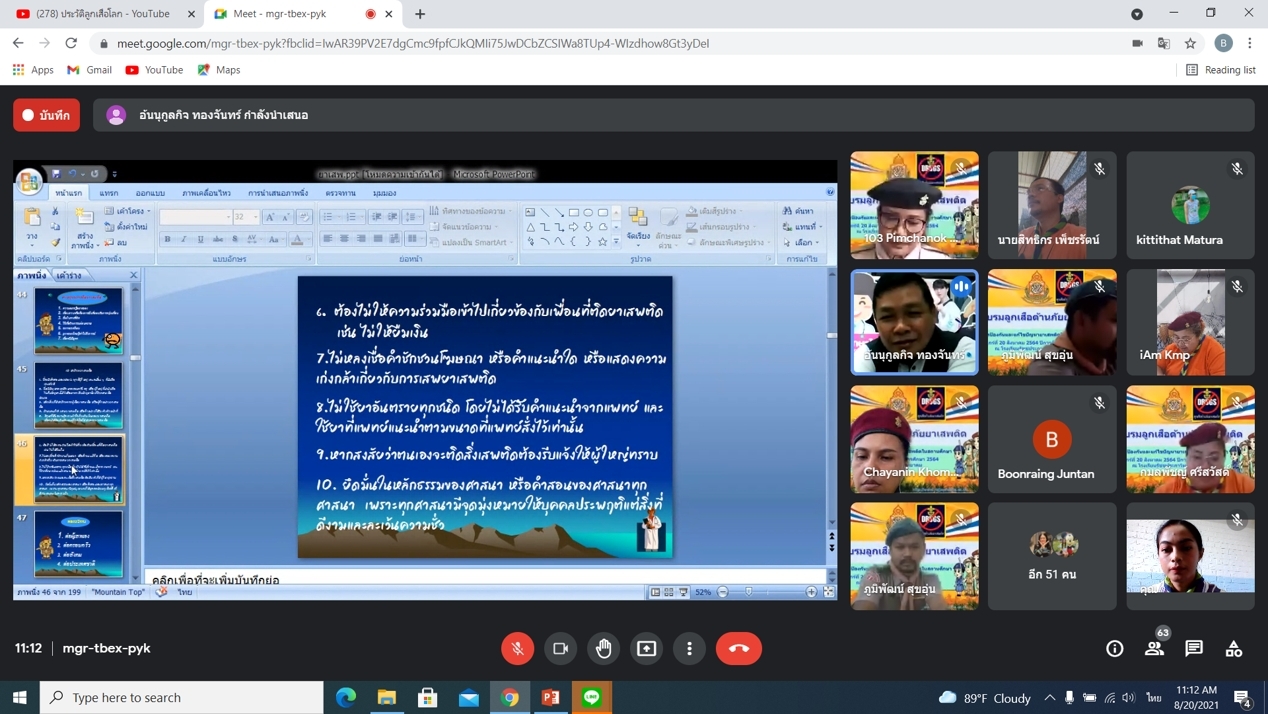Raise hand in the meeting

point(604,648)
